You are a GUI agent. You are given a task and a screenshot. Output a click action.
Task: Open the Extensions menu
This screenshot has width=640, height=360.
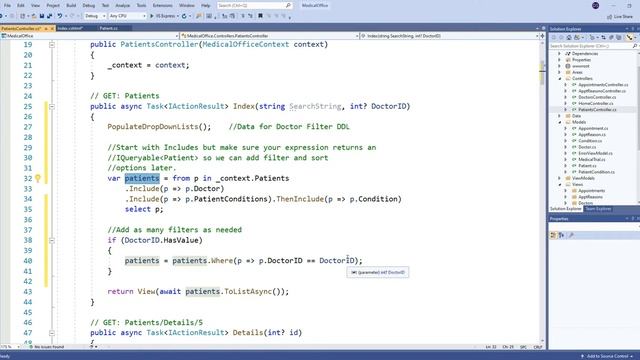162,6
